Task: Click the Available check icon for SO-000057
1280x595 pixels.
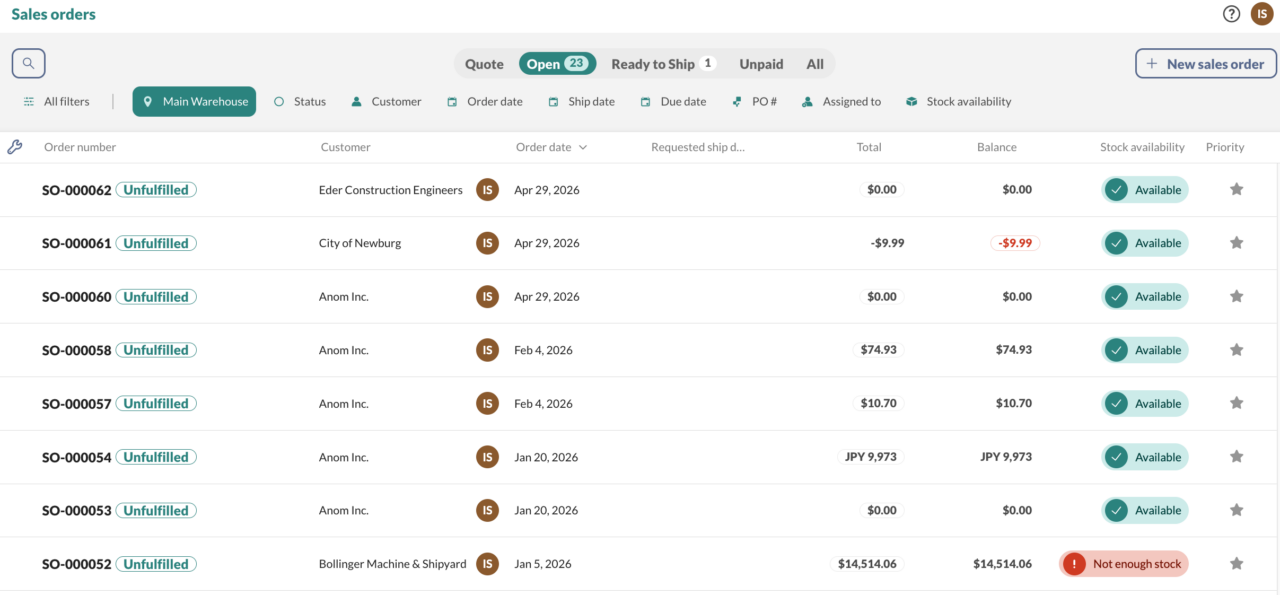Action: click(x=1116, y=404)
